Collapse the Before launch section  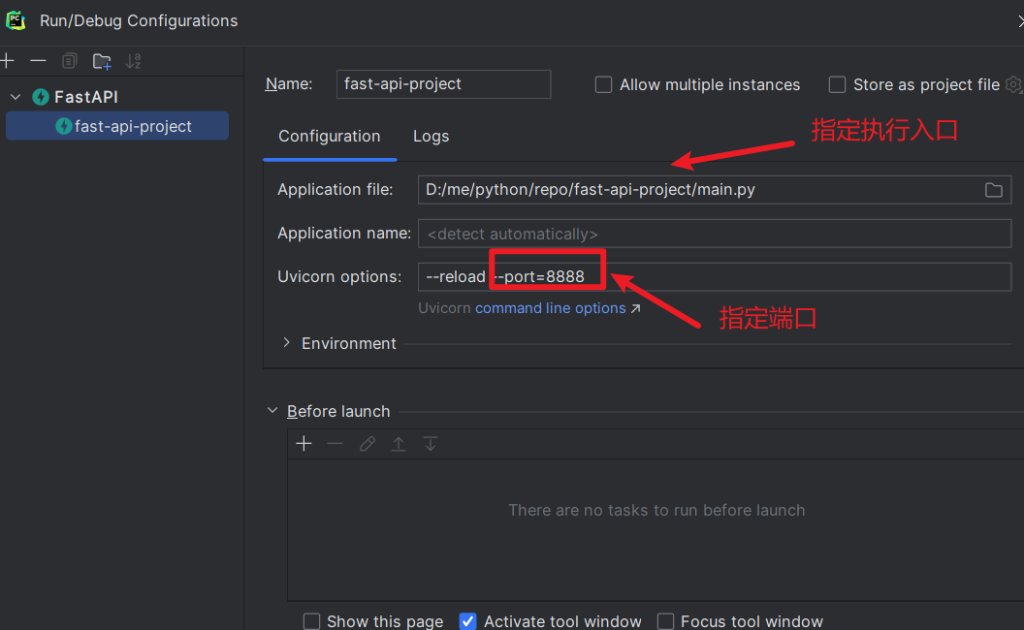[x=272, y=411]
